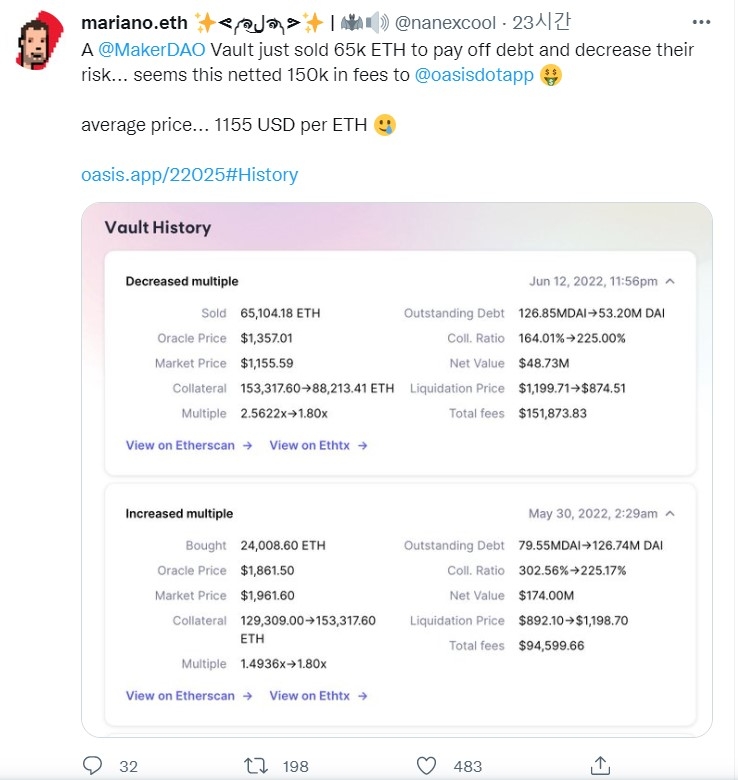Open the @nanexcool handle
The height and width of the screenshot is (780, 738).
click(445, 22)
